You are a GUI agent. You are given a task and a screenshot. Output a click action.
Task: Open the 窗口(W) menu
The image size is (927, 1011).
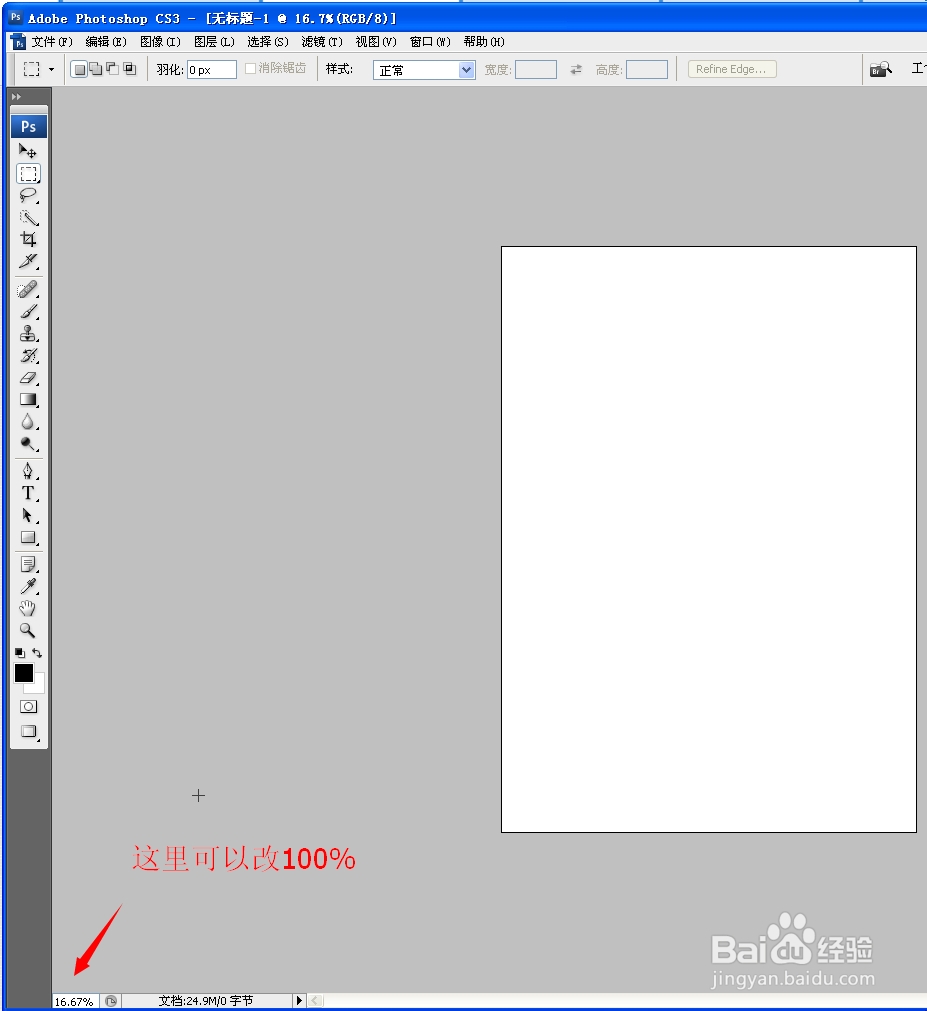(430, 42)
